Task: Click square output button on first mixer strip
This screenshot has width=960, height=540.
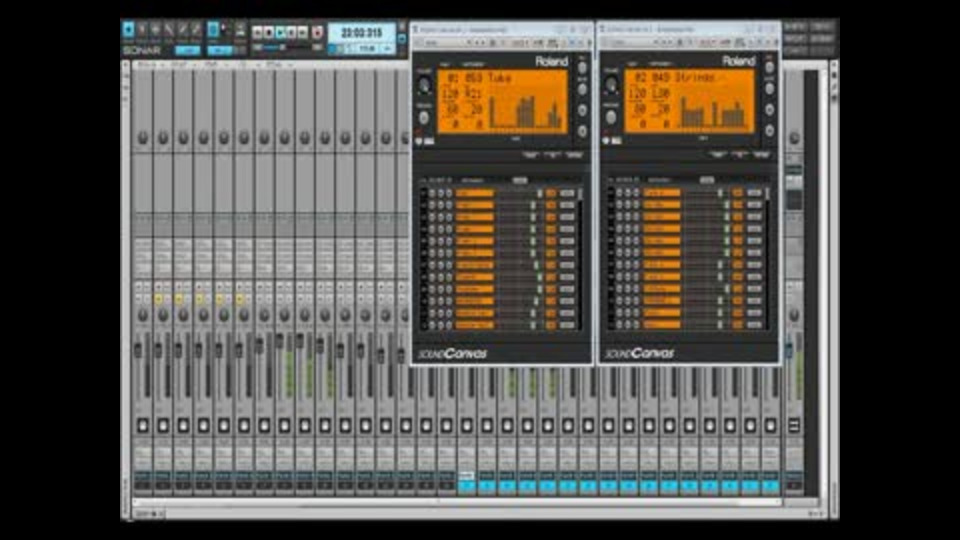Action: [143, 425]
